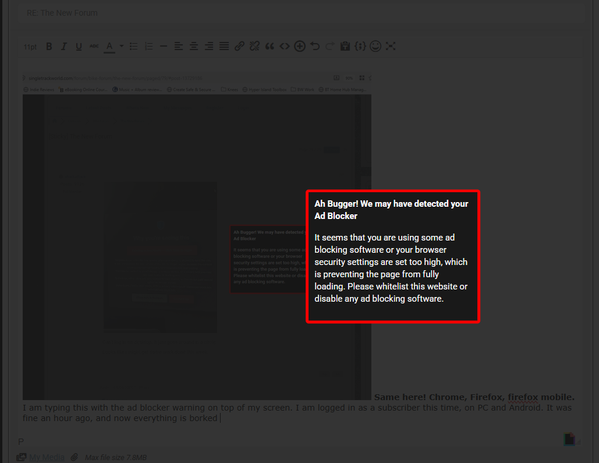Toggle underline text formatting
Screen dimensions: 599x463
79,47
